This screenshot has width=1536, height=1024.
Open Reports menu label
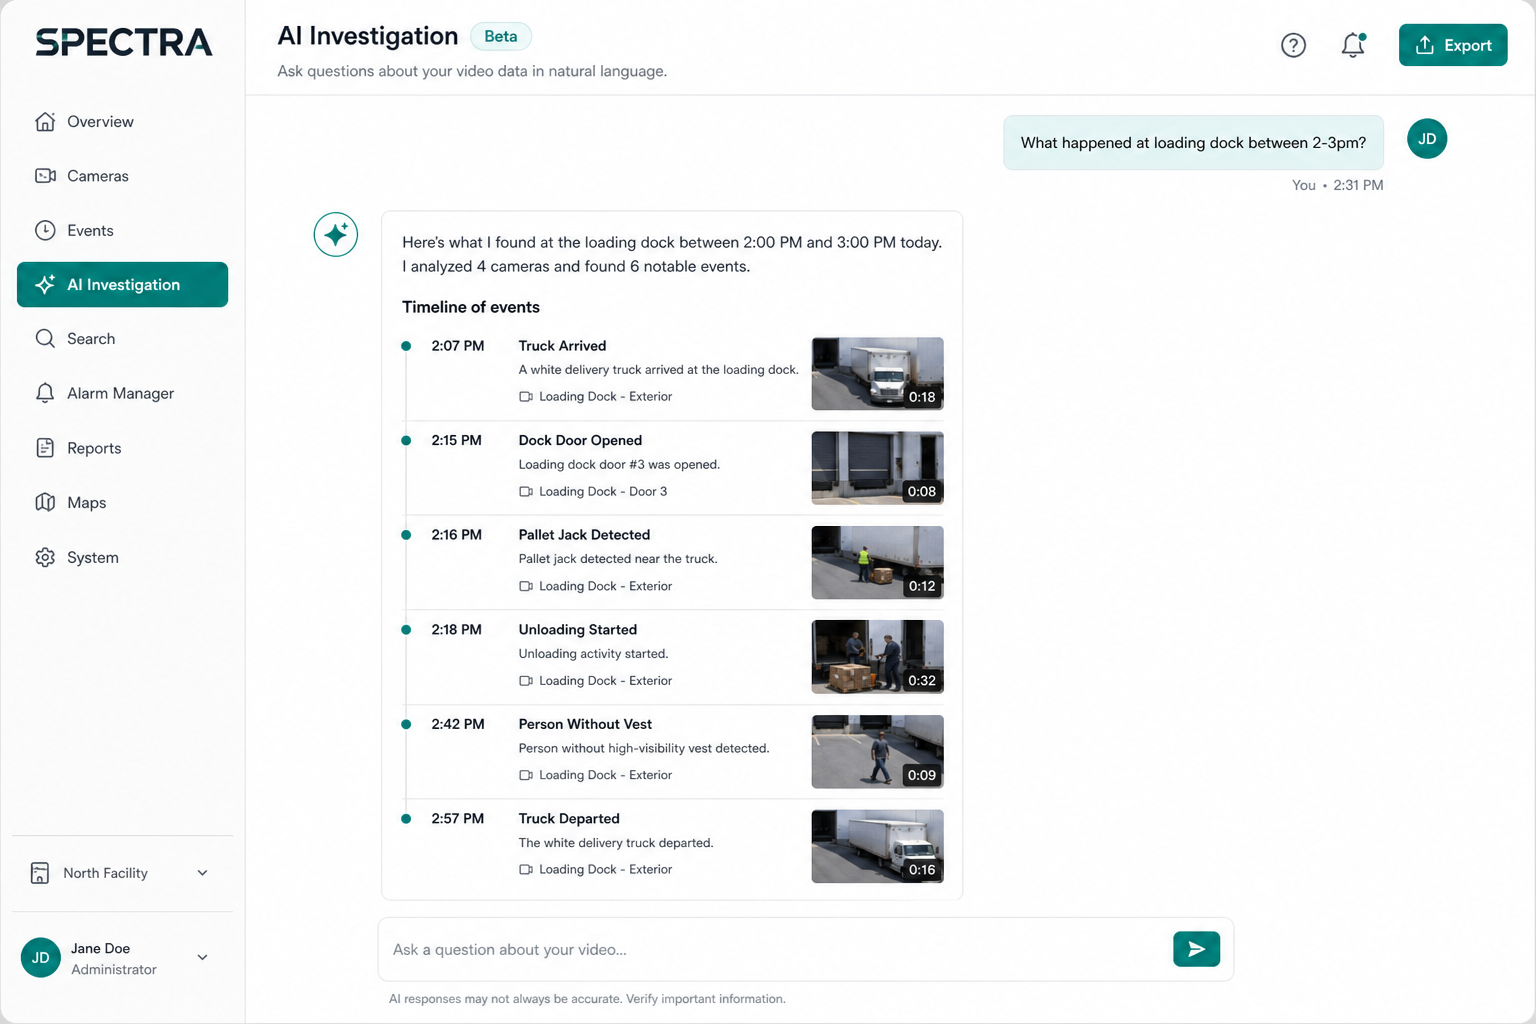(x=94, y=448)
